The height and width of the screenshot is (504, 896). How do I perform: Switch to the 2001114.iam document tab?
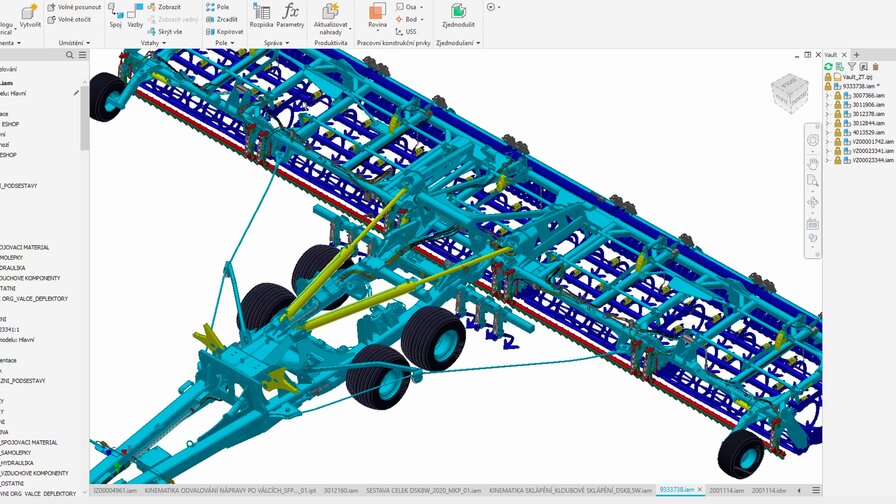coord(724,491)
